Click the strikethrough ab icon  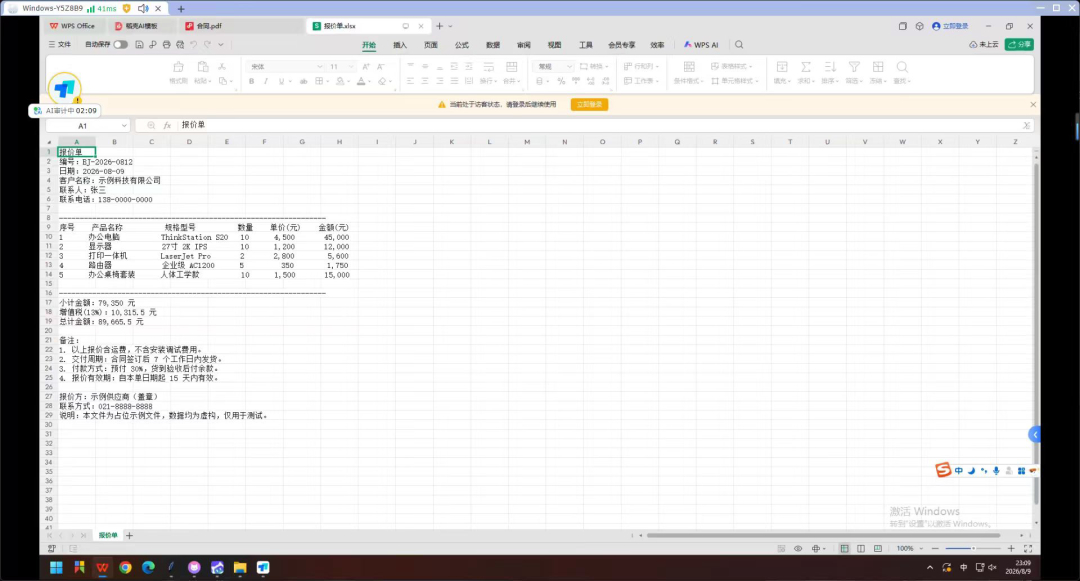(x=303, y=81)
